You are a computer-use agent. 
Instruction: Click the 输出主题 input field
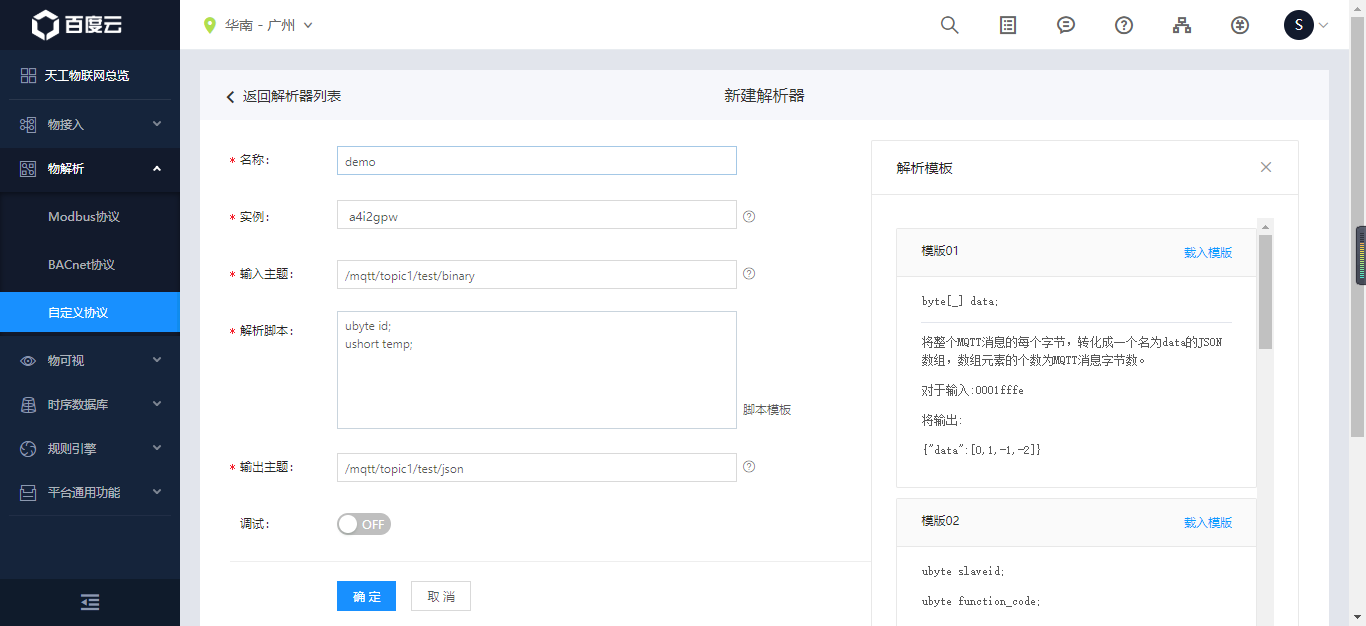point(537,468)
